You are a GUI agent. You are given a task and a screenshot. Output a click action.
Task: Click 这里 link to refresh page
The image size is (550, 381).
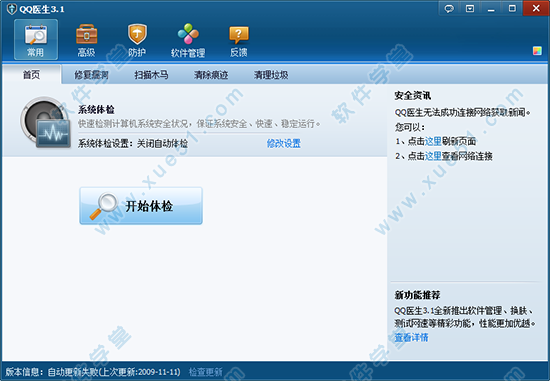coord(433,141)
